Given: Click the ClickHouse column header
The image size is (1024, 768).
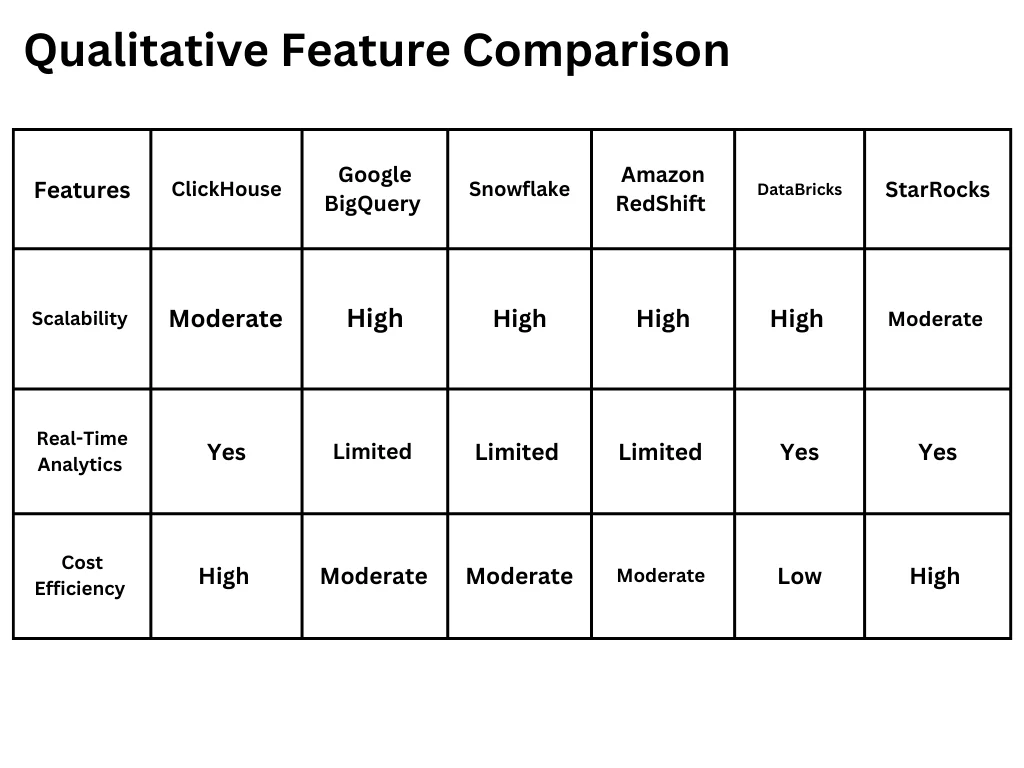Looking at the screenshot, I should coord(226,189).
